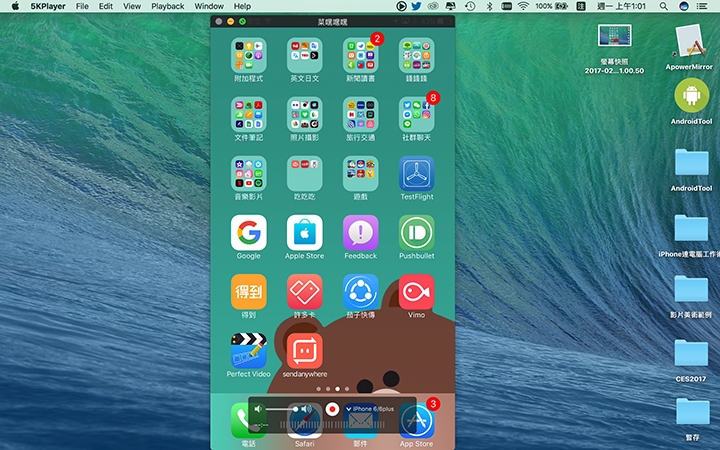Screen dimensions: 720x450
Task: Select the 暫存 desktop folder
Action: [x=692, y=411]
